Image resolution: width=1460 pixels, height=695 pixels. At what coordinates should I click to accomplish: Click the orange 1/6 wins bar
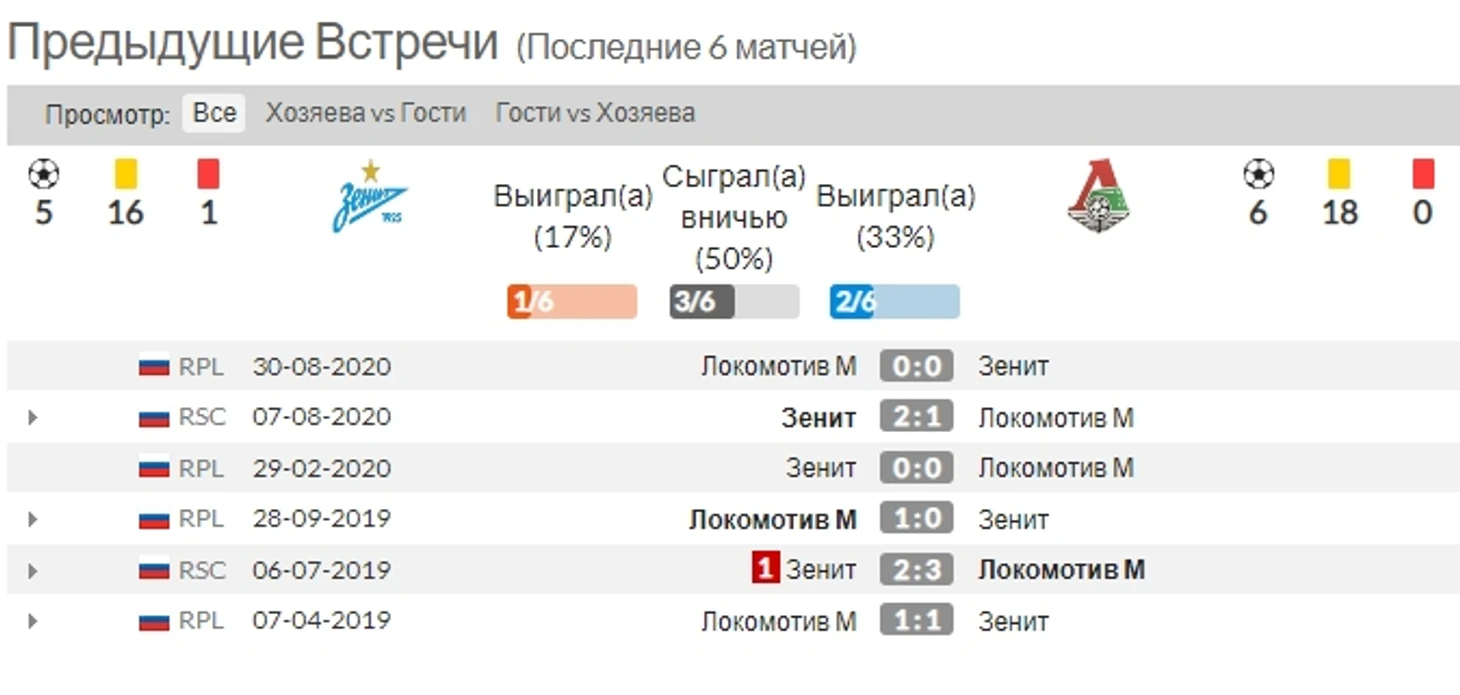click(572, 302)
